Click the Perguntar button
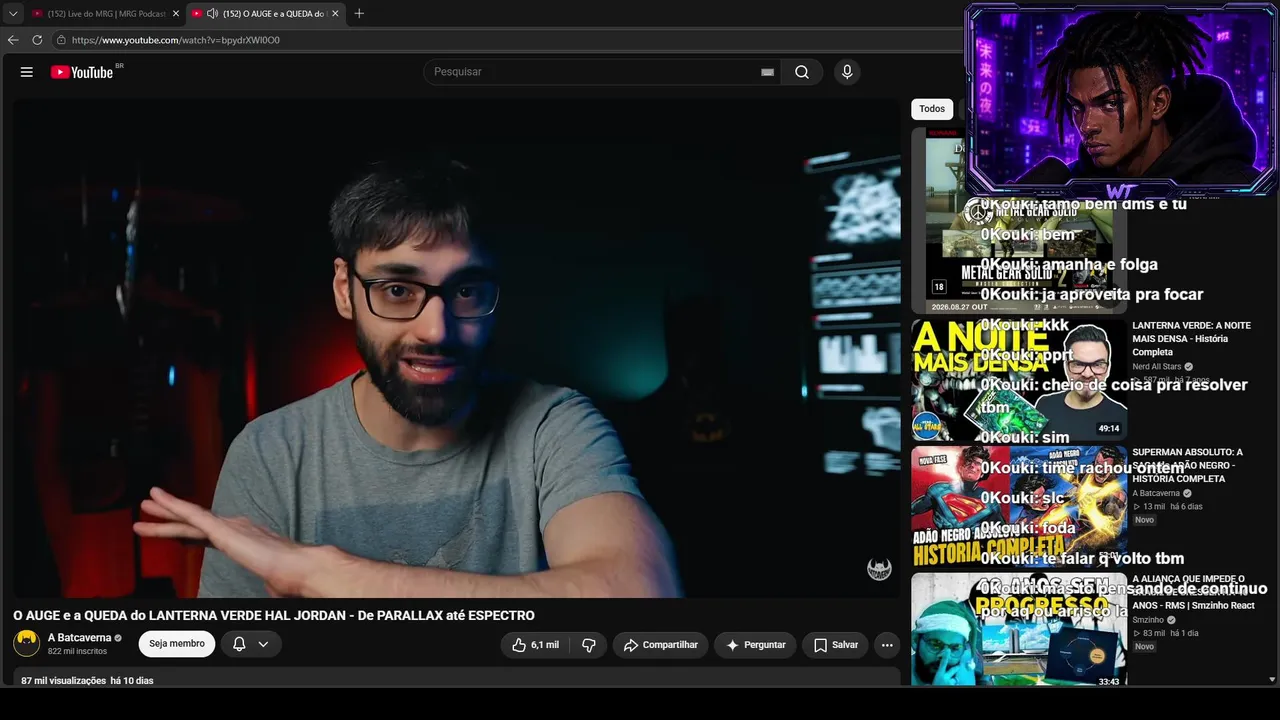The height and width of the screenshot is (720, 1280). click(755, 645)
